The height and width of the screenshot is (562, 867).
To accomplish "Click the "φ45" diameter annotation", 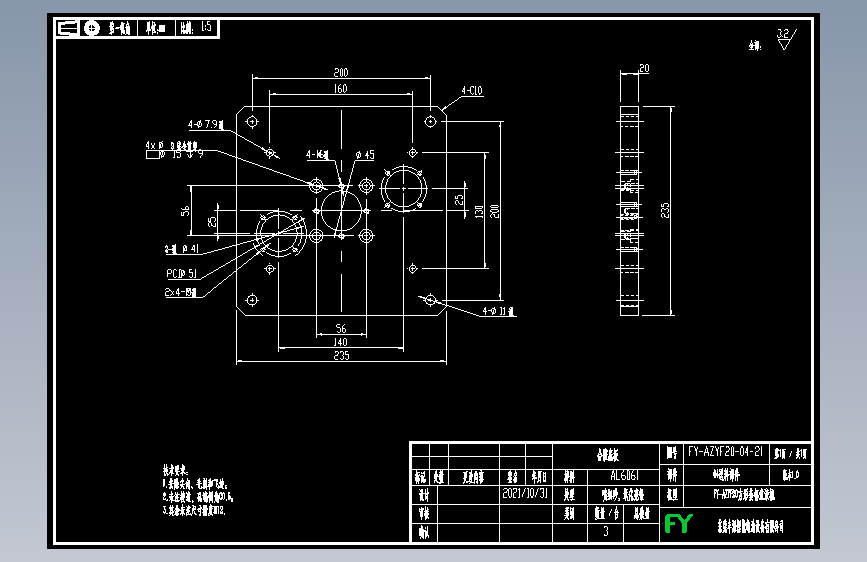I will pos(365,155).
